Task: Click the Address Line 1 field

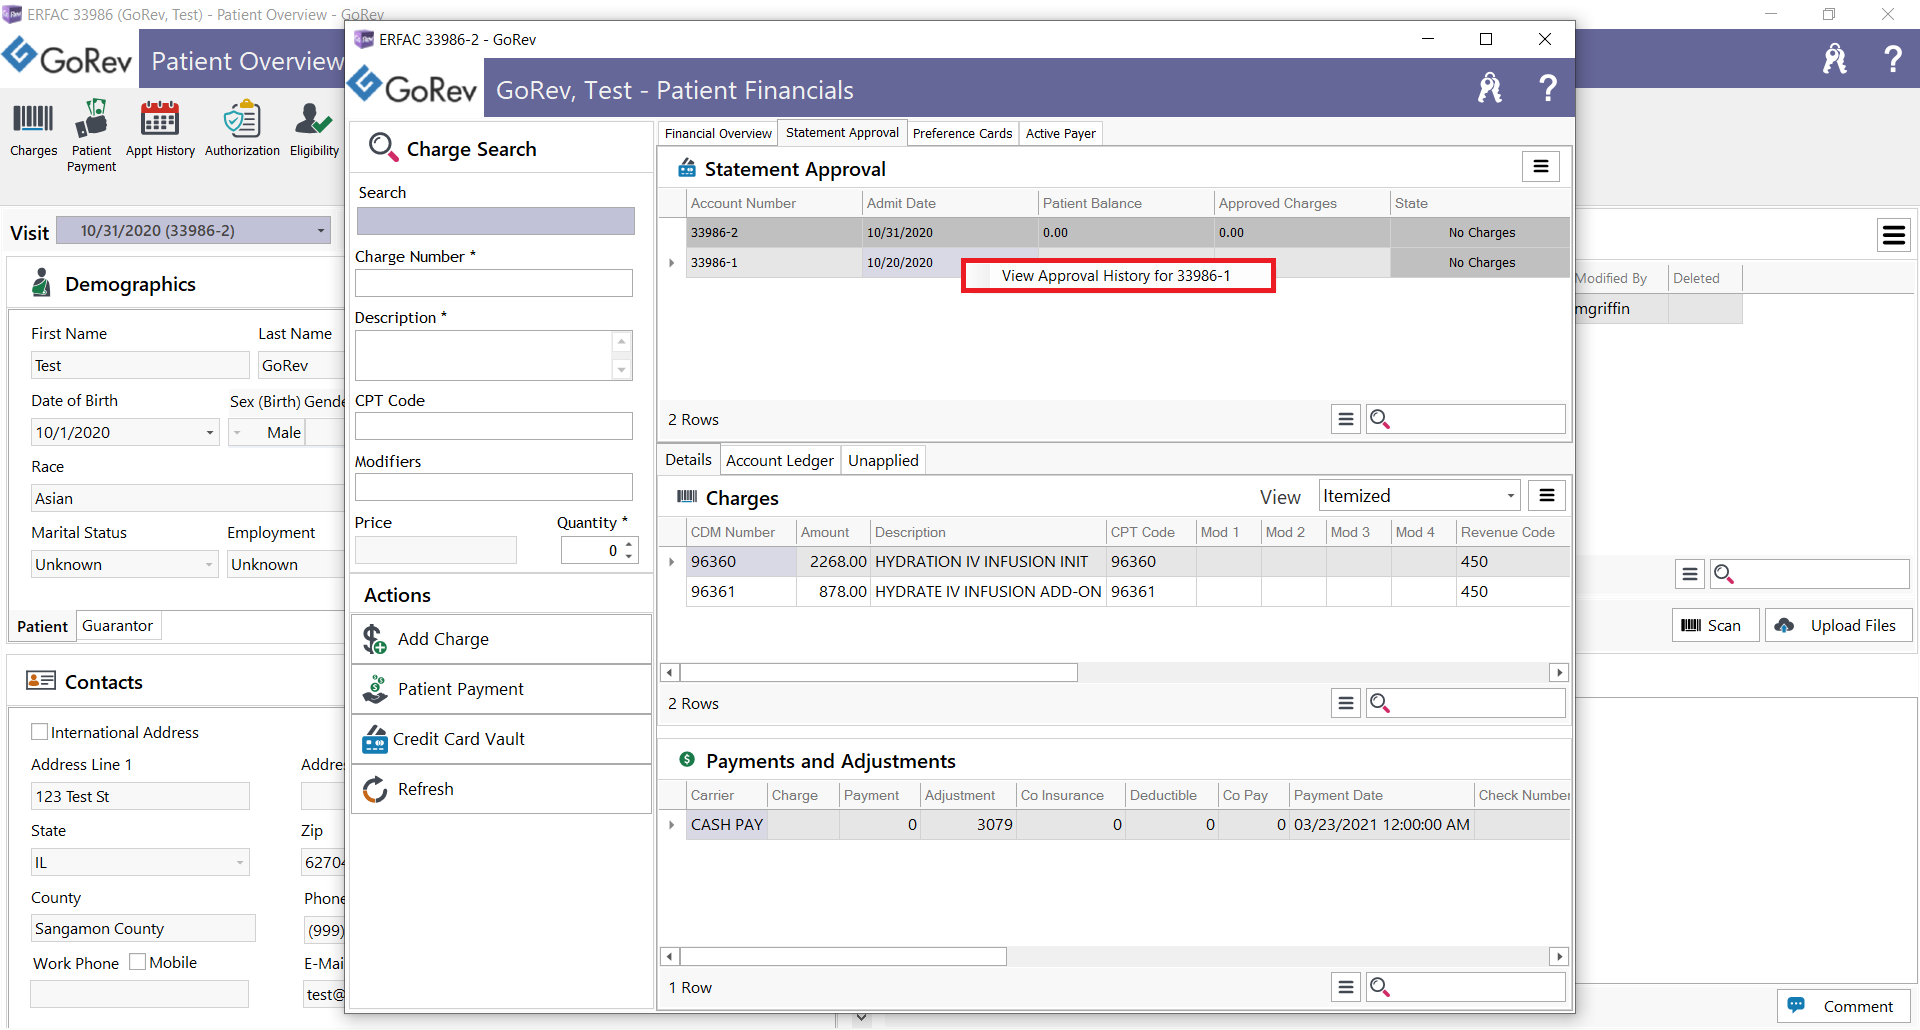Action: 140,797
